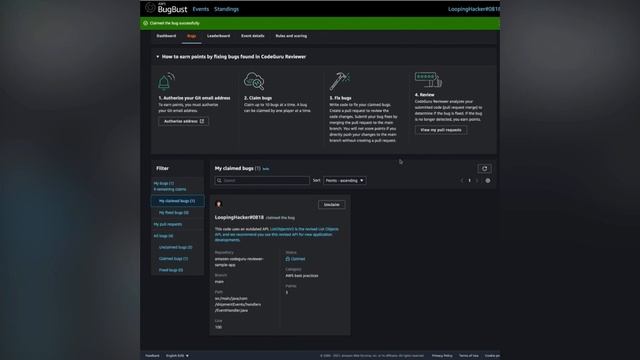Image resolution: width=640 pixels, height=360 pixels.
Task: Open the Privacy Policy footer link
Action: click(x=442, y=356)
